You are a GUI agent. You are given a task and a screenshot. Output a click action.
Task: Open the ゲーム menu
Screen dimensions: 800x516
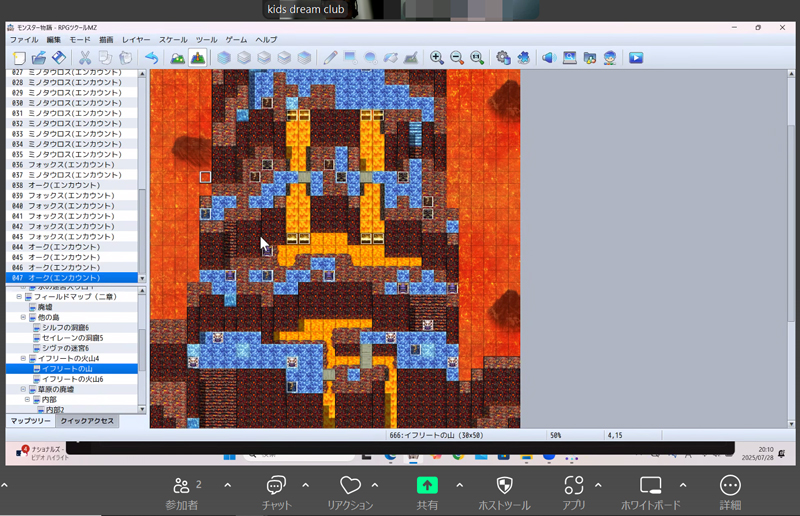[x=236, y=39]
